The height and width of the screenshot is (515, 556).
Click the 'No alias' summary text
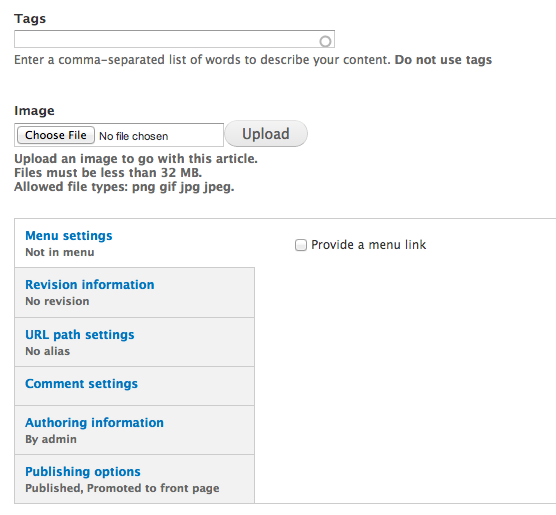(48, 351)
